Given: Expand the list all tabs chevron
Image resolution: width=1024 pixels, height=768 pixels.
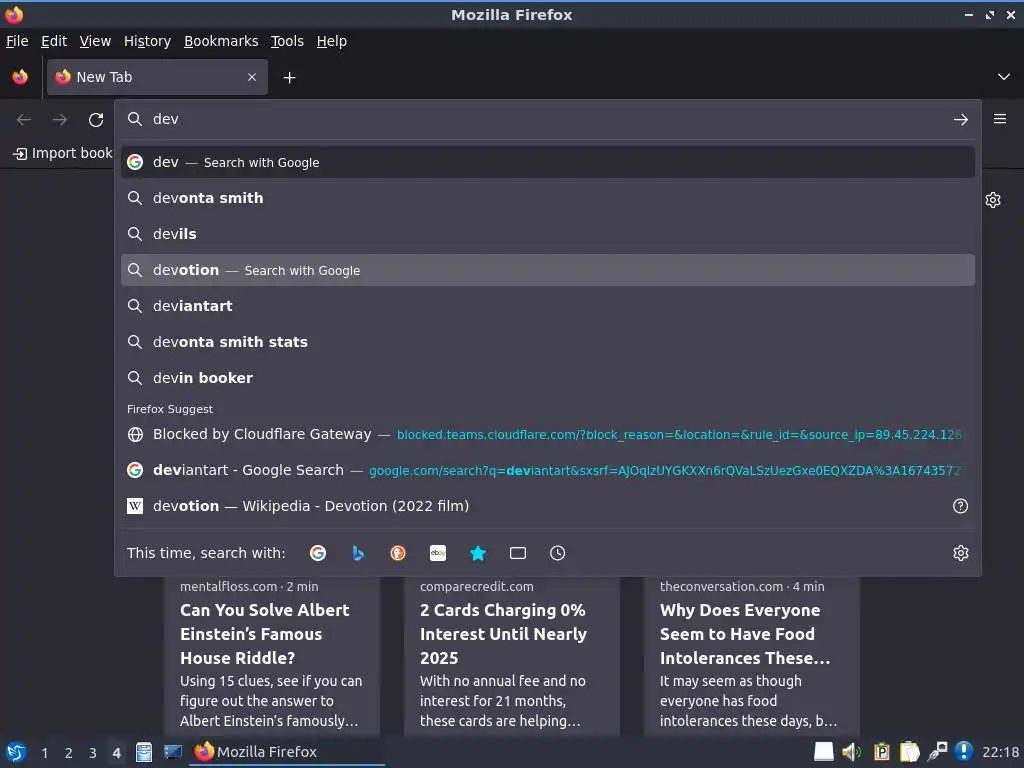Looking at the screenshot, I should click(1004, 77).
